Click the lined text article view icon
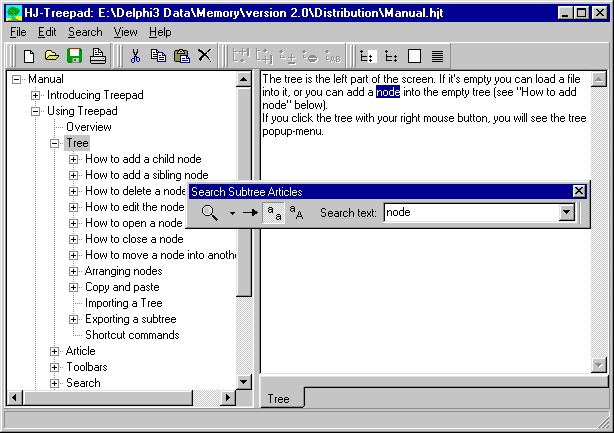This screenshot has width=614, height=433. point(437,56)
